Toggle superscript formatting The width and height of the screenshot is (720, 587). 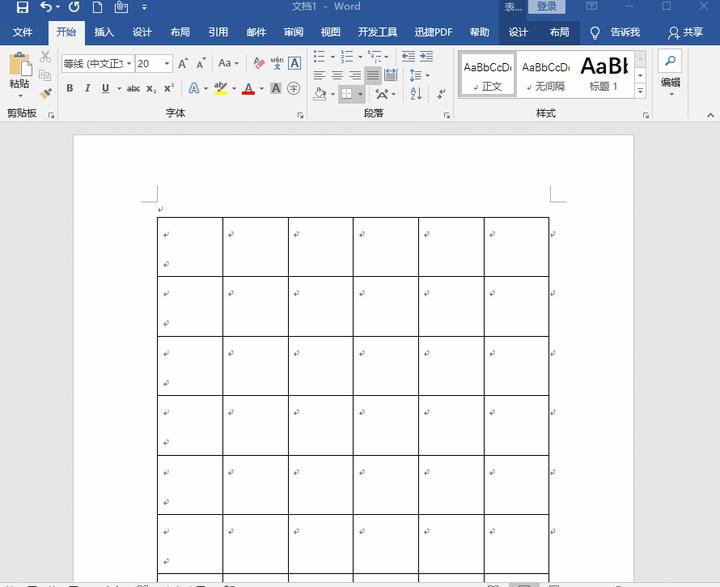coord(169,88)
